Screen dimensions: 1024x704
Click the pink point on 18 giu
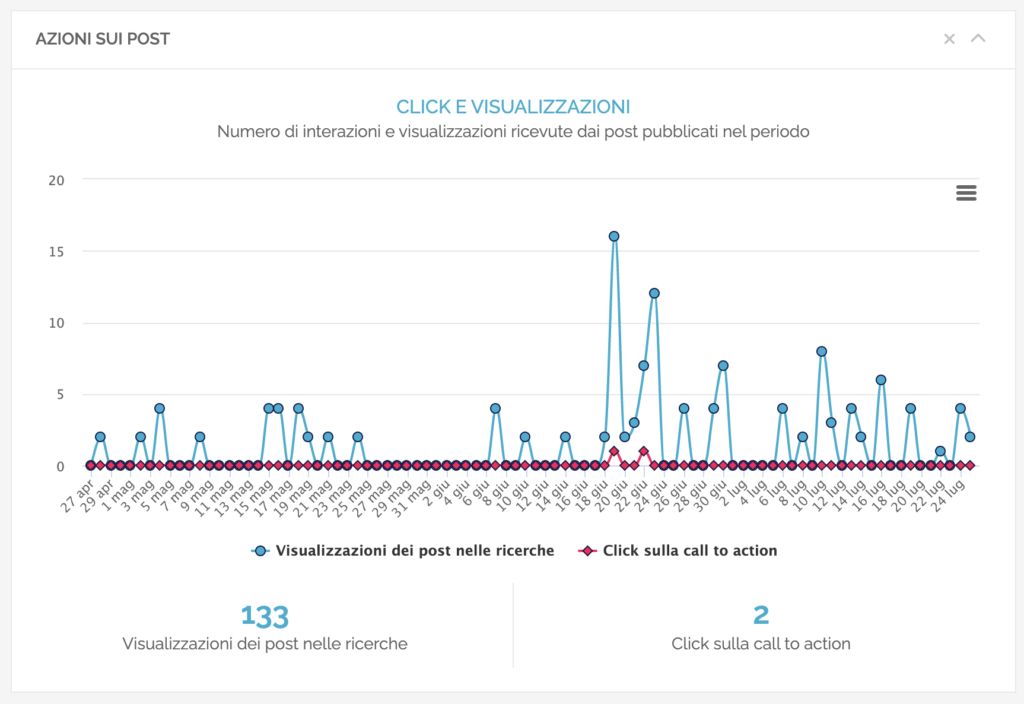coord(614,451)
